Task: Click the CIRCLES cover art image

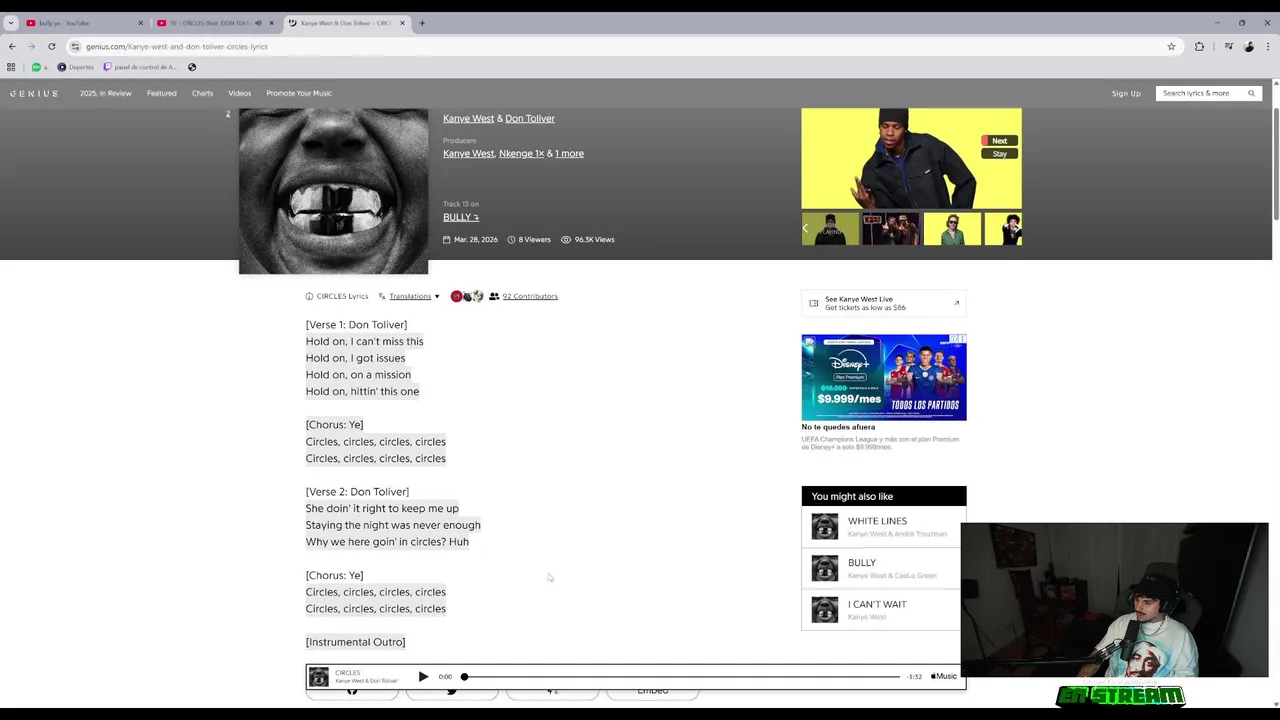Action: click(x=333, y=191)
